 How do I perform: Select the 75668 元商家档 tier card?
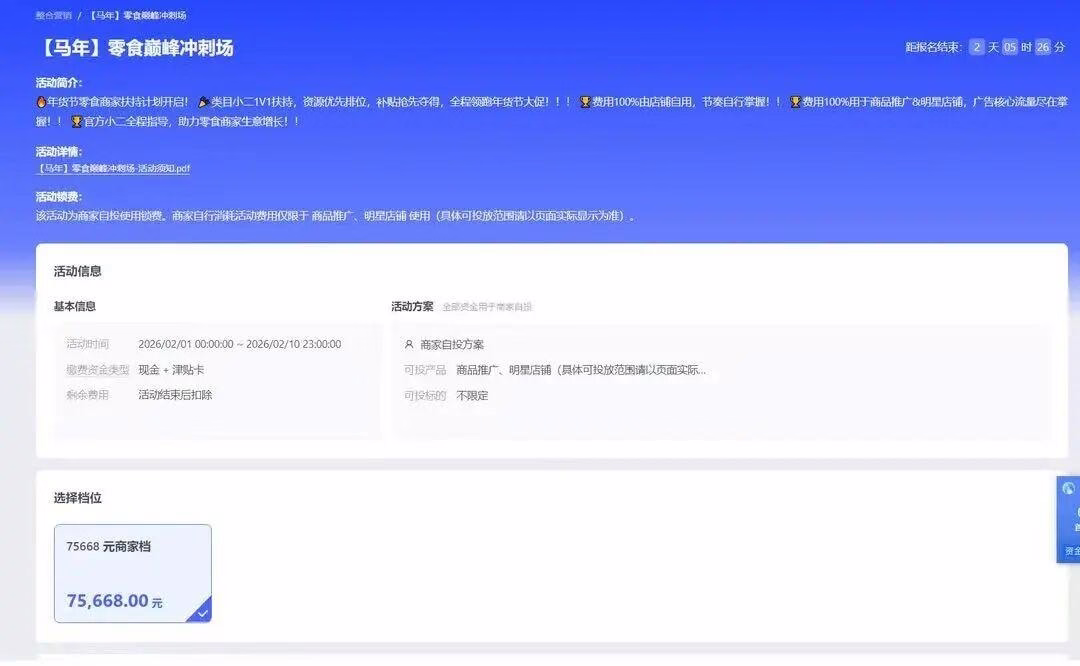132,572
